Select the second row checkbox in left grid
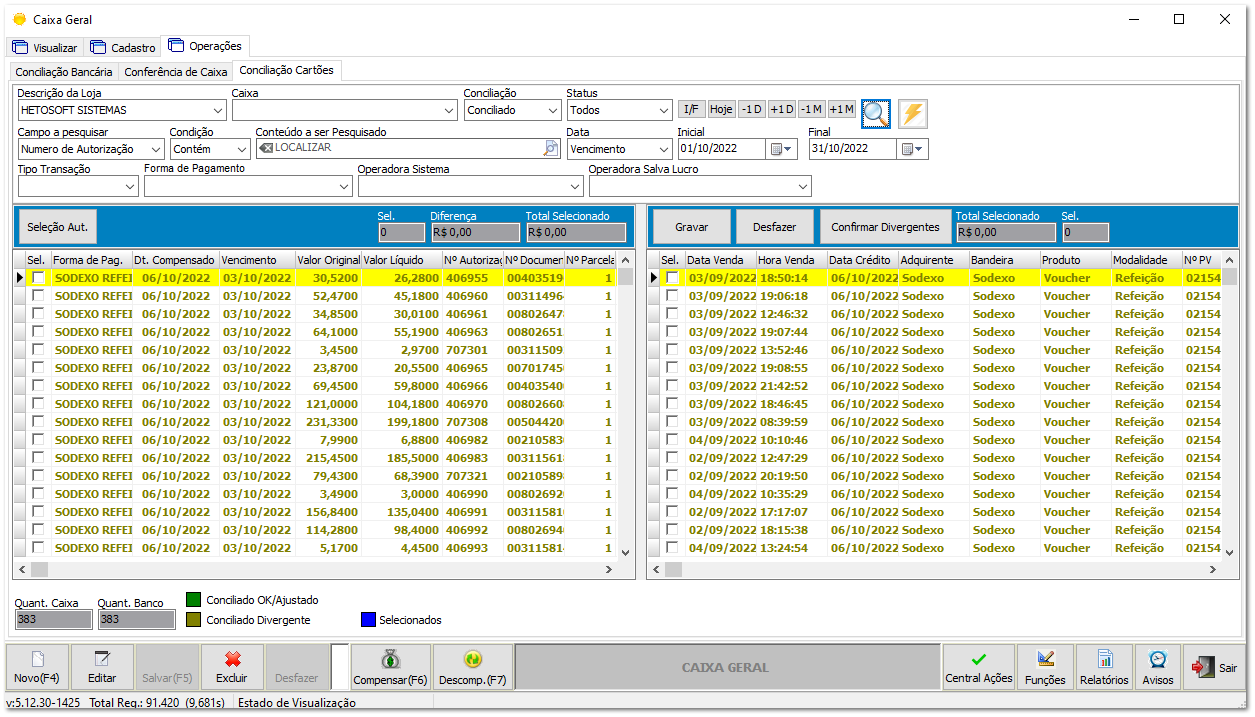This screenshot has width=1255, height=717. tap(38, 296)
